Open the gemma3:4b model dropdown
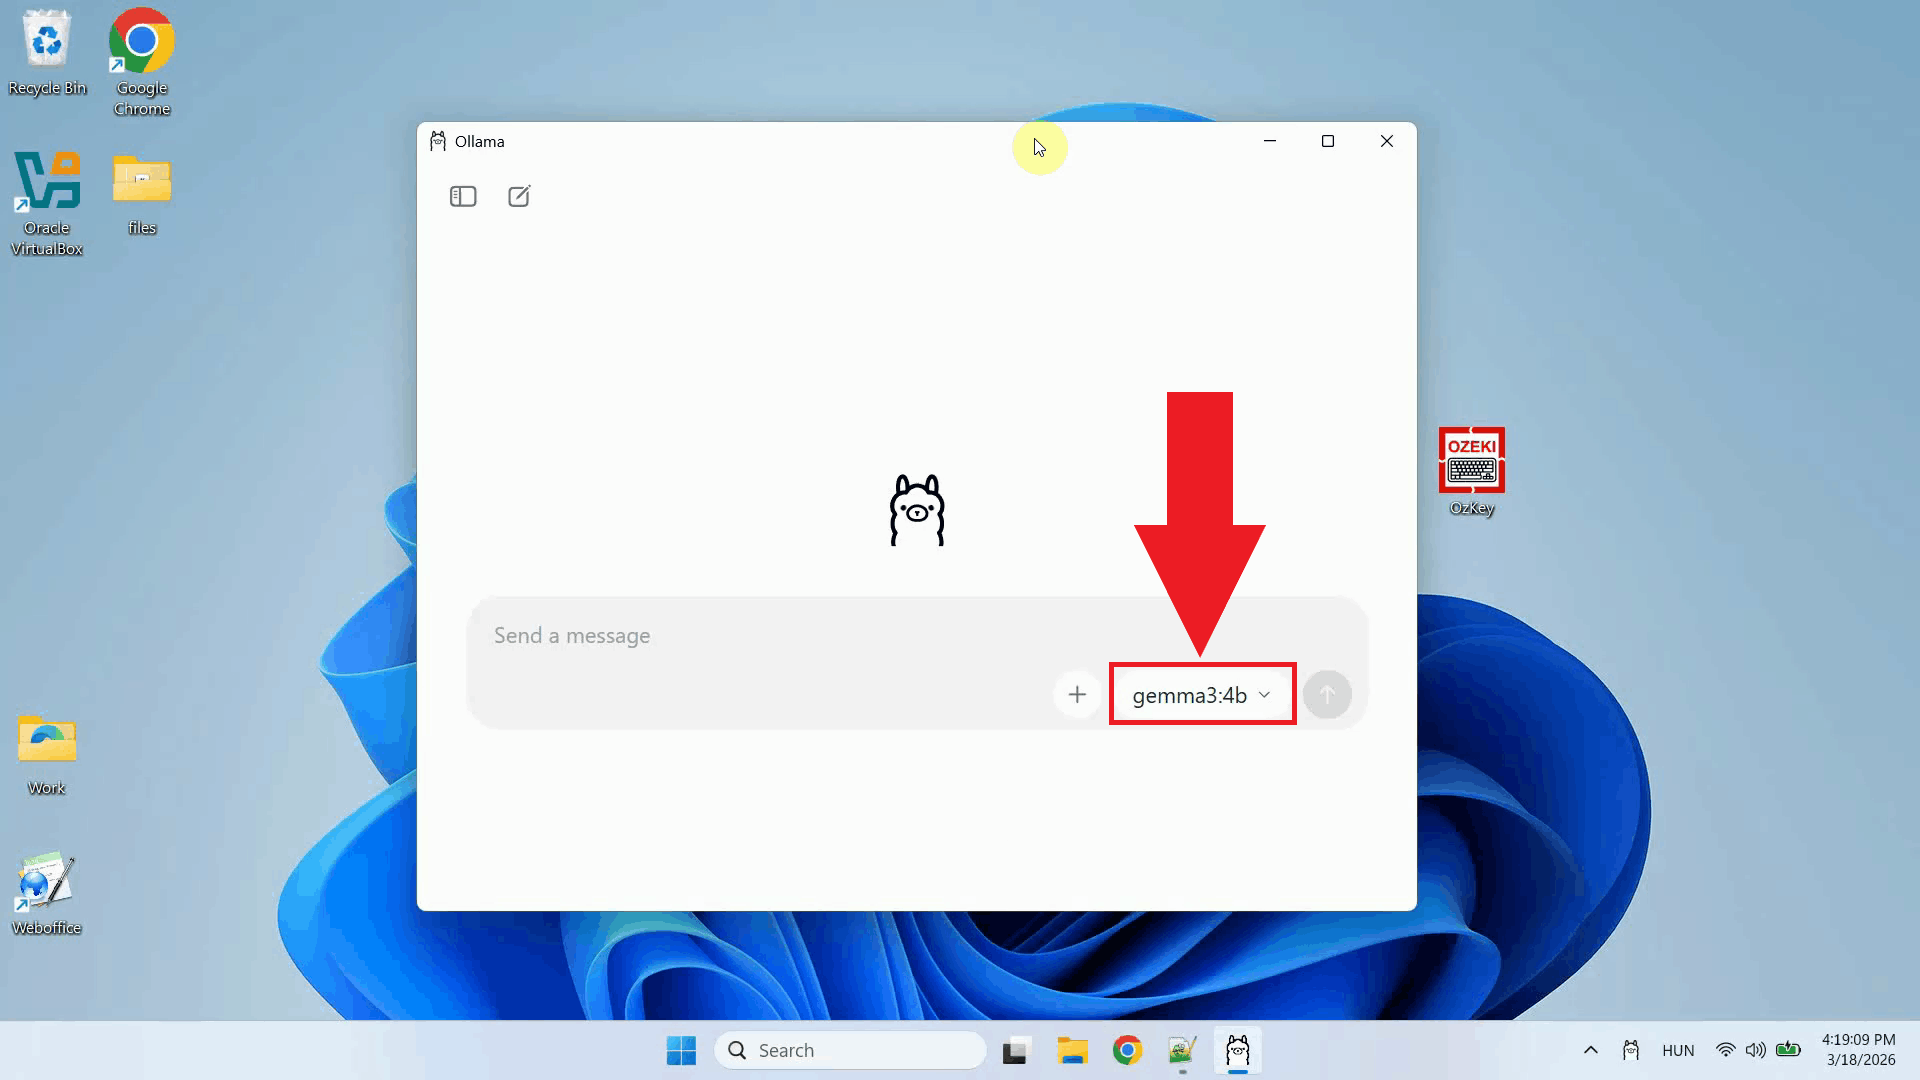The width and height of the screenshot is (1920, 1080). pos(1201,695)
